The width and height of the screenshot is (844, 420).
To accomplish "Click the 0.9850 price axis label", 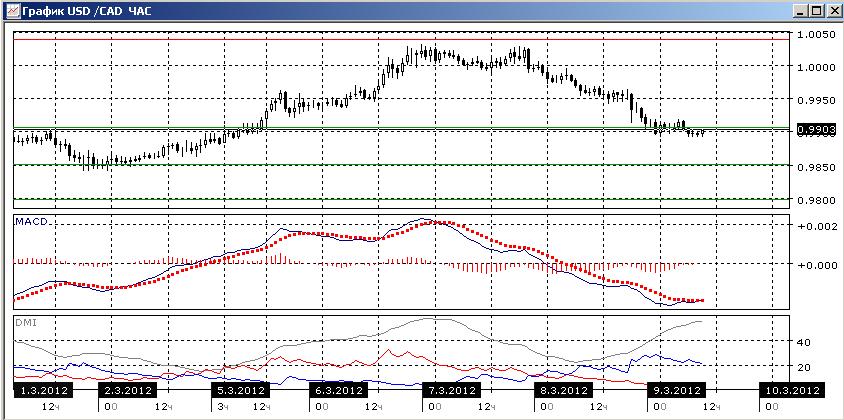I will (x=817, y=168).
